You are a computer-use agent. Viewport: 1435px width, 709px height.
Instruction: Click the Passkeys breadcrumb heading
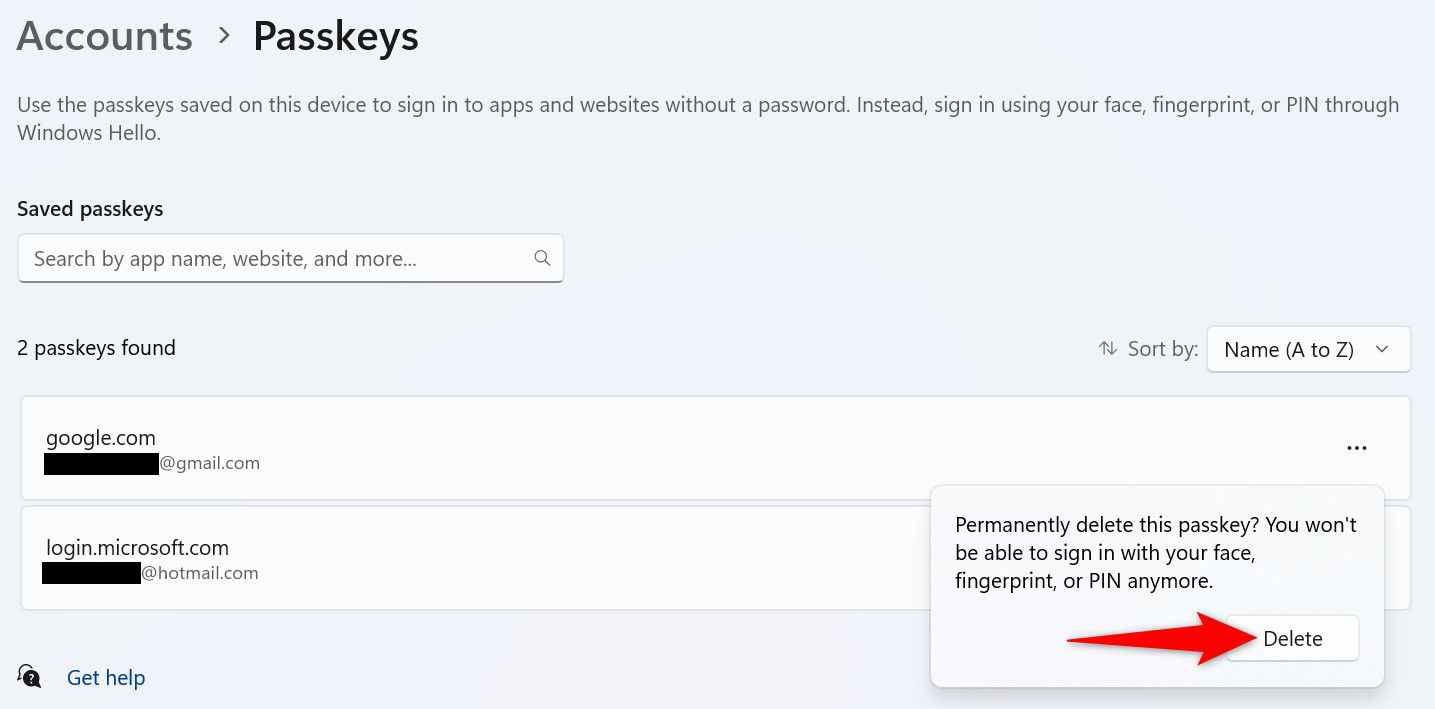[335, 35]
